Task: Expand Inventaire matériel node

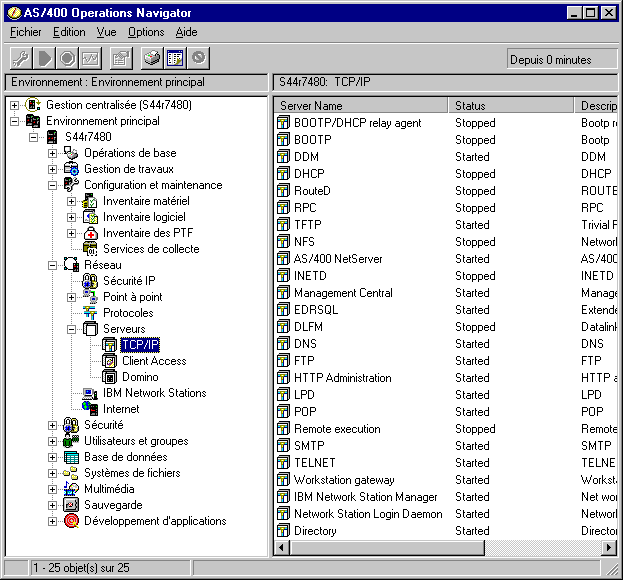Action: [x=71, y=201]
